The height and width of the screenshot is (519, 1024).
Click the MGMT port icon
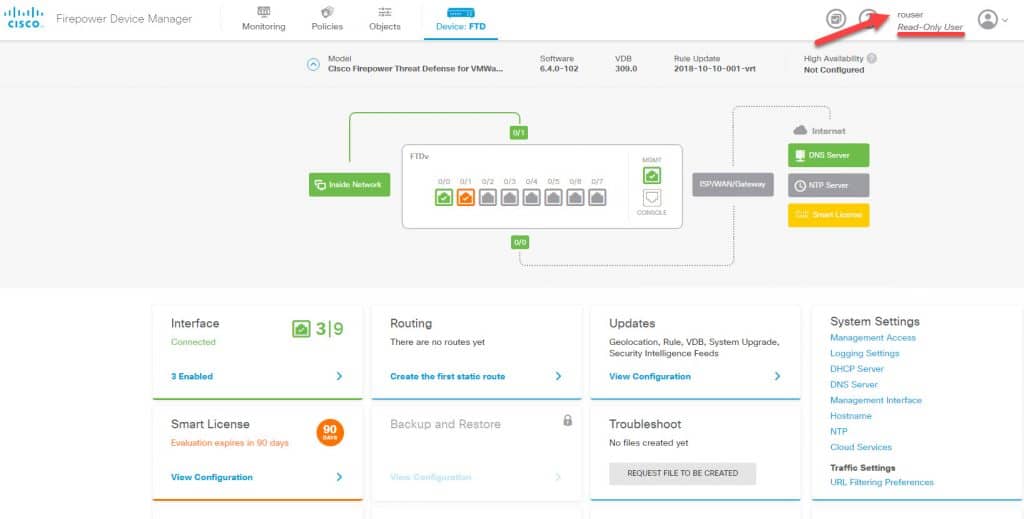point(652,175)
